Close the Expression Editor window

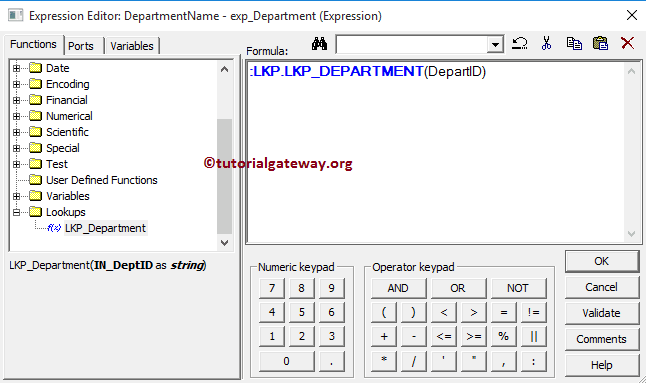click(x=632, y=16)
